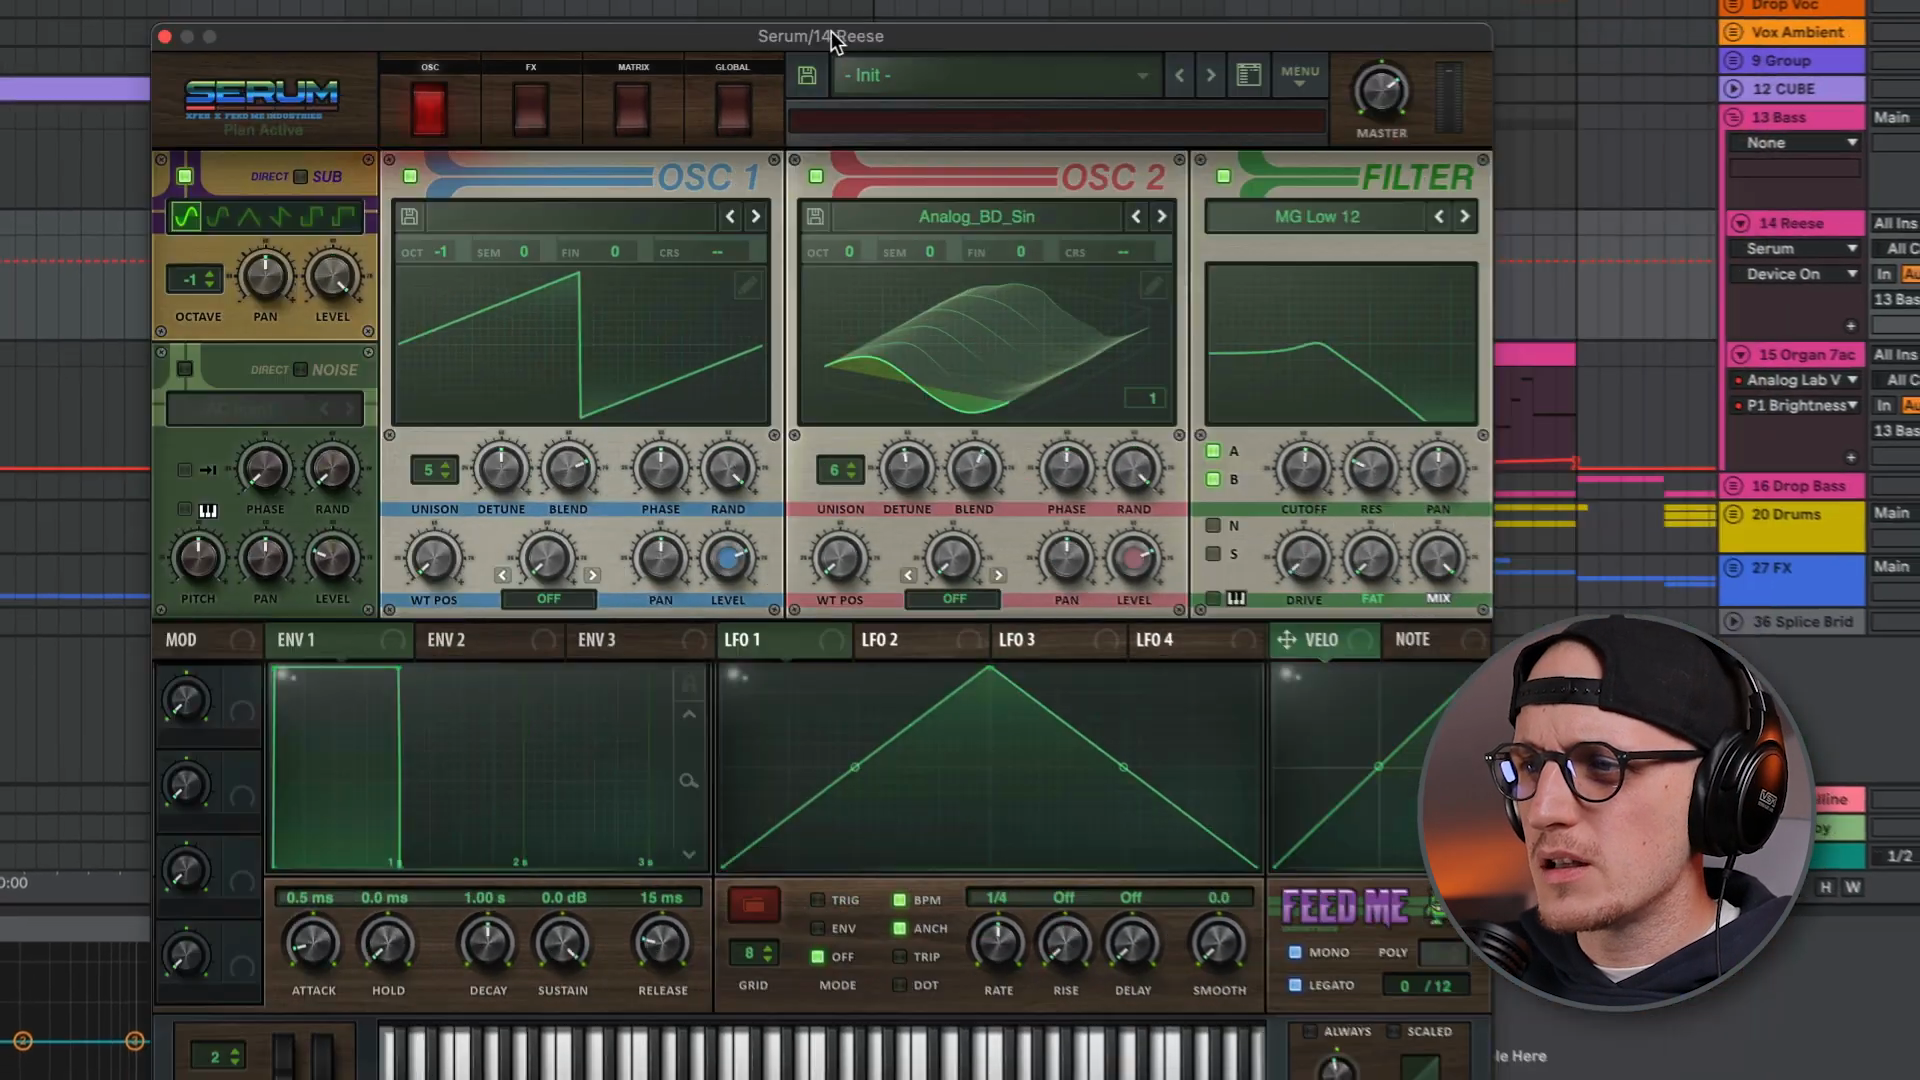Screen dimensions: 1920x1080
Task: Click the envelope zoom magnifier icon
Action: (x=688, y=781)
